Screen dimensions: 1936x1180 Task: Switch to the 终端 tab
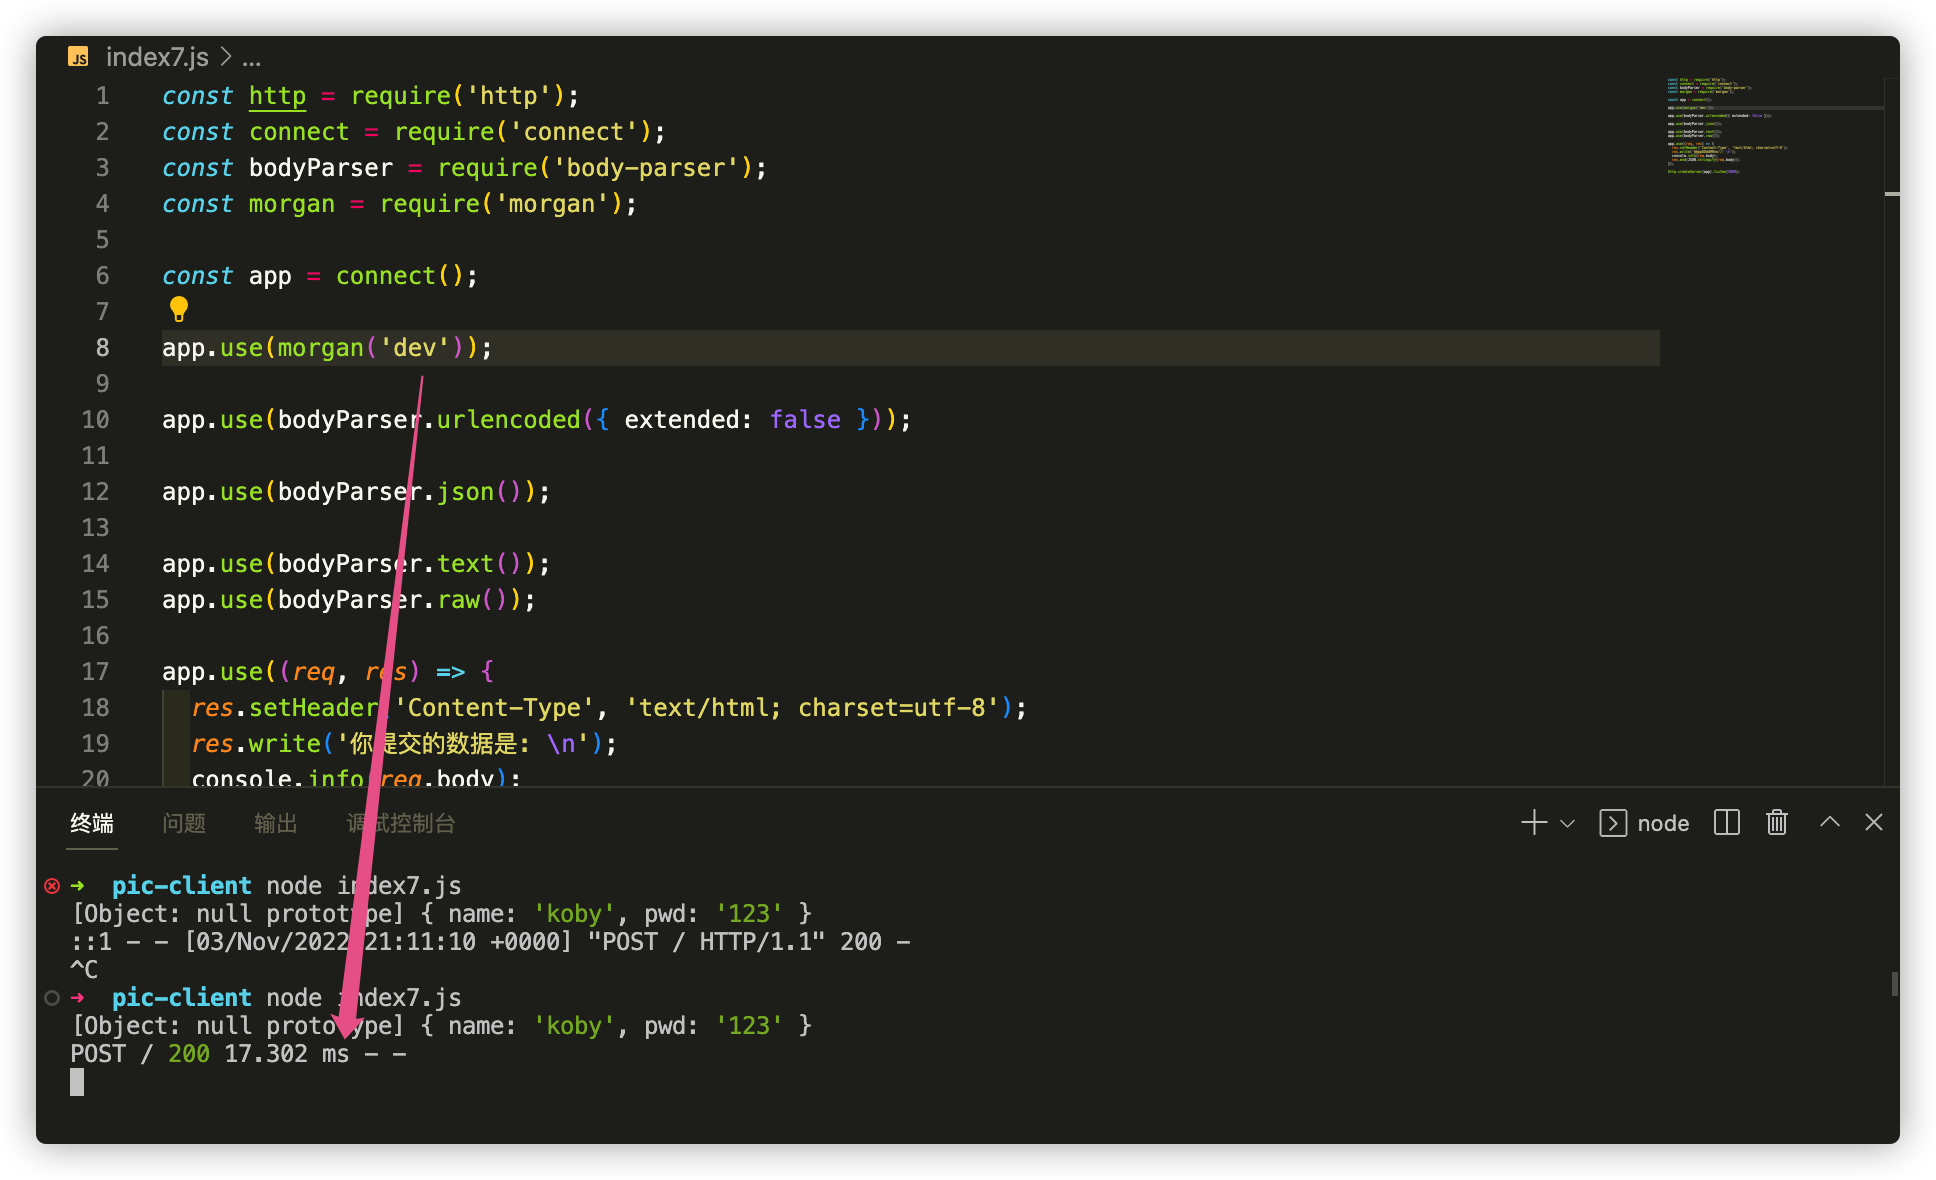(x=92, y=823)
